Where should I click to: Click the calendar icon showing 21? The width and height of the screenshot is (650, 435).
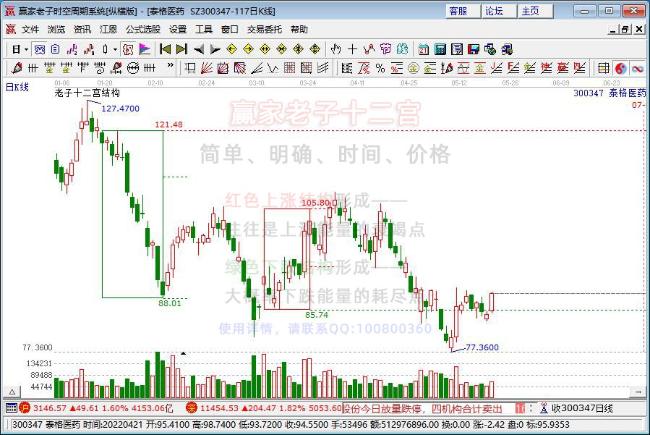423,49
